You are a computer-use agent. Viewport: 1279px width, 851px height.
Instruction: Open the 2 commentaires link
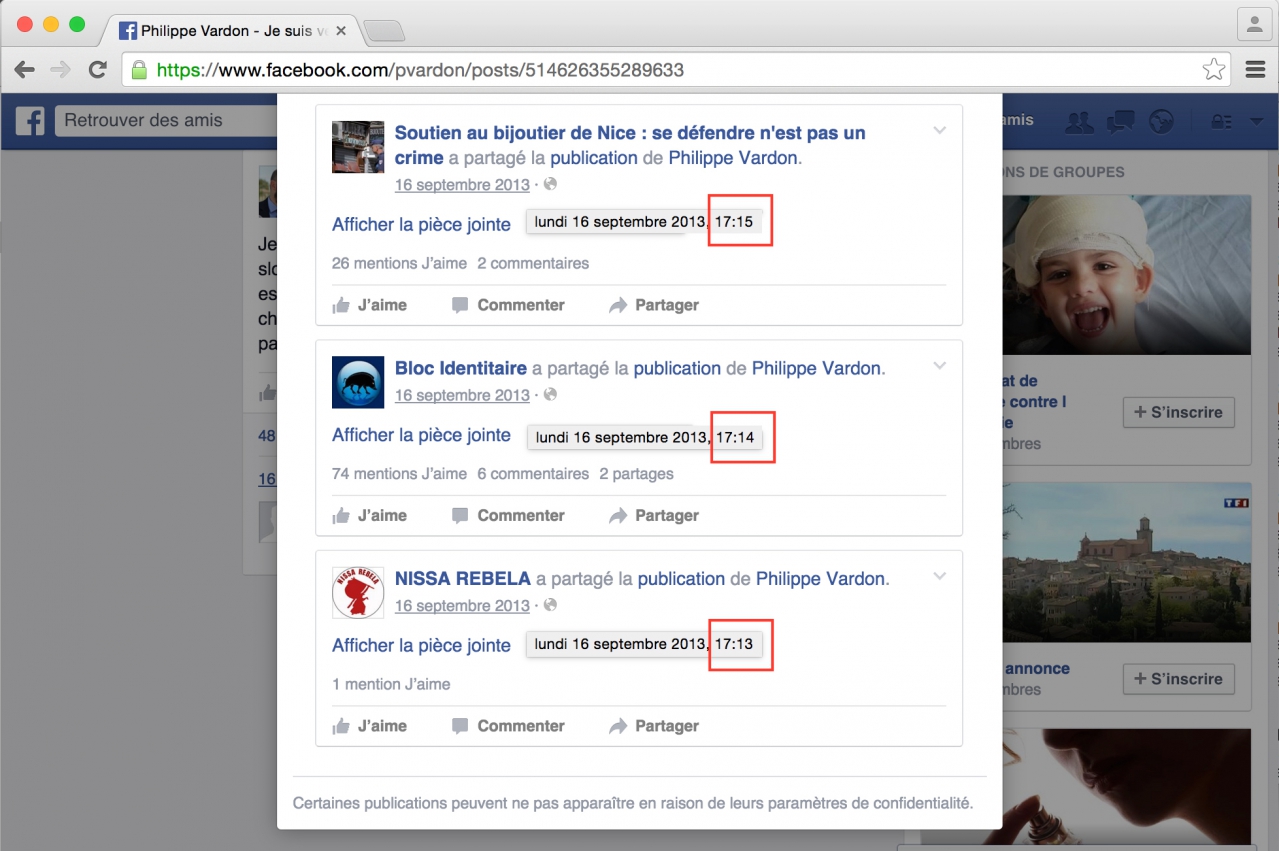[x=533, y=263]
